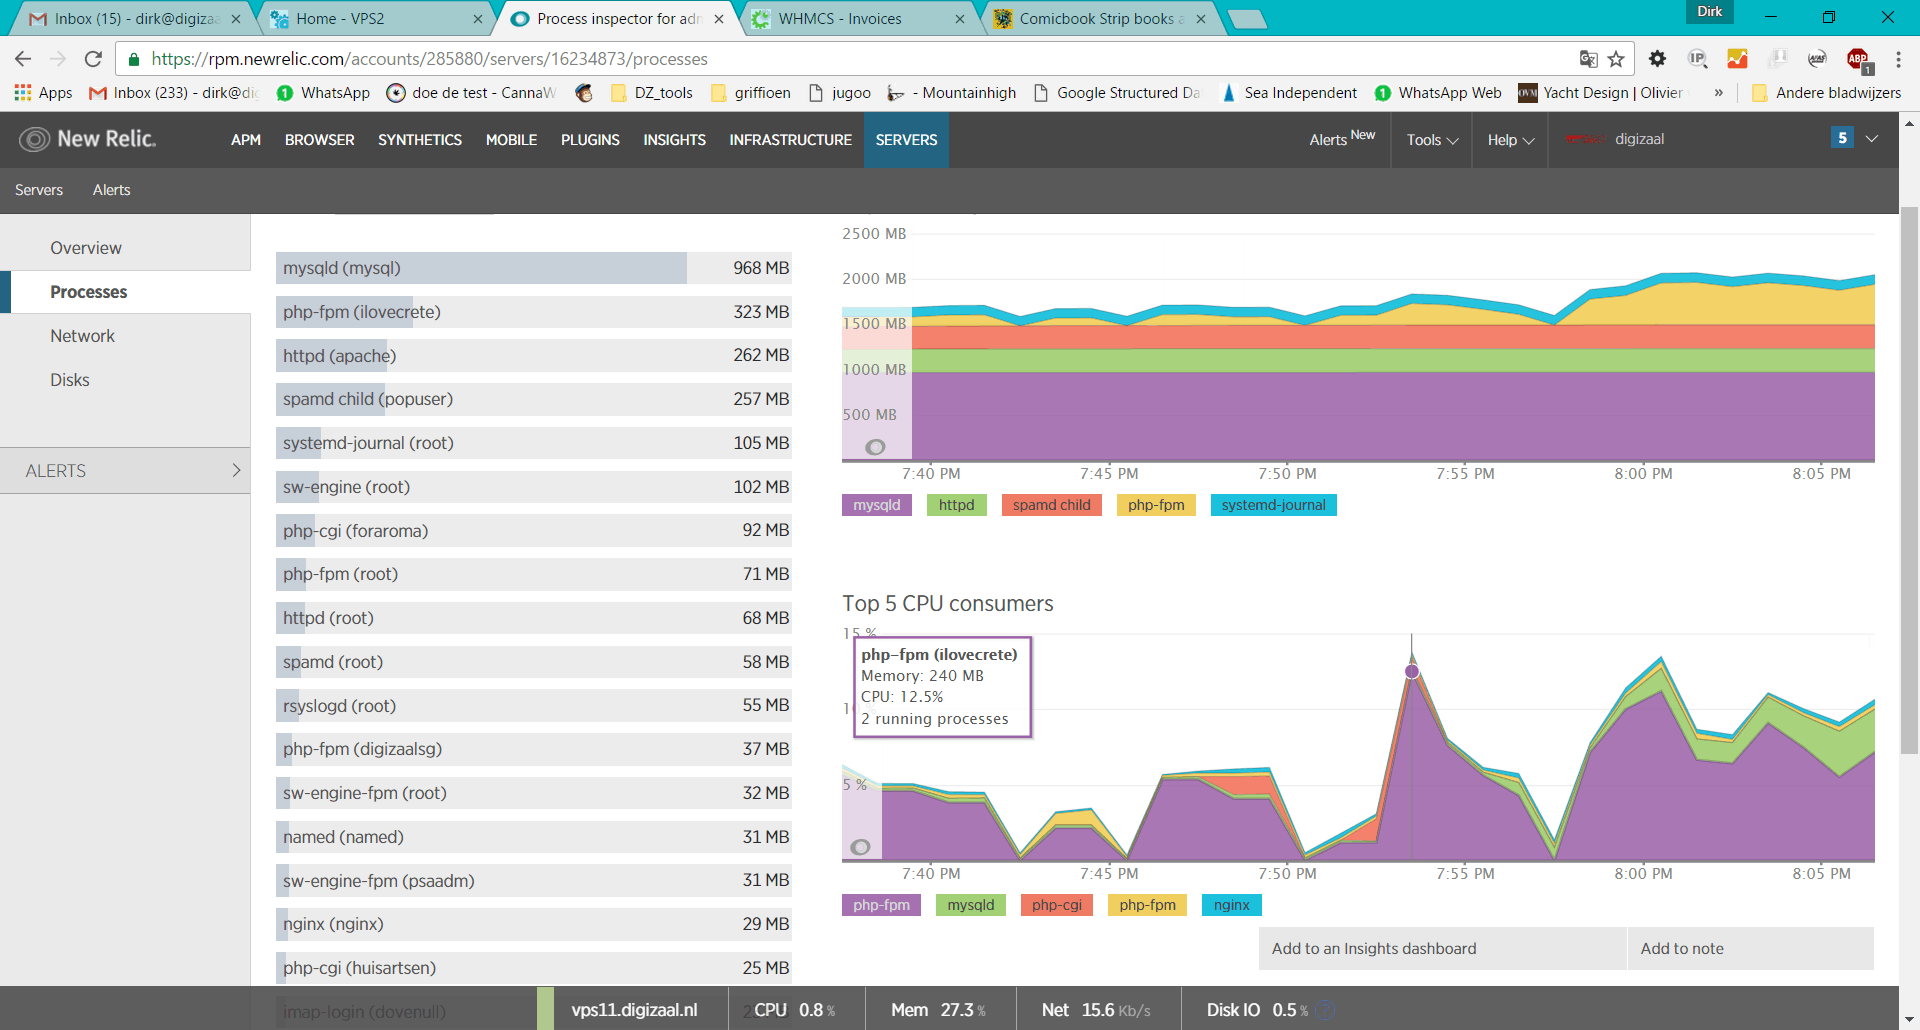1920x1030 pixels.
Task: Select the systemd-journal (root) row
Action: [534, 443]
